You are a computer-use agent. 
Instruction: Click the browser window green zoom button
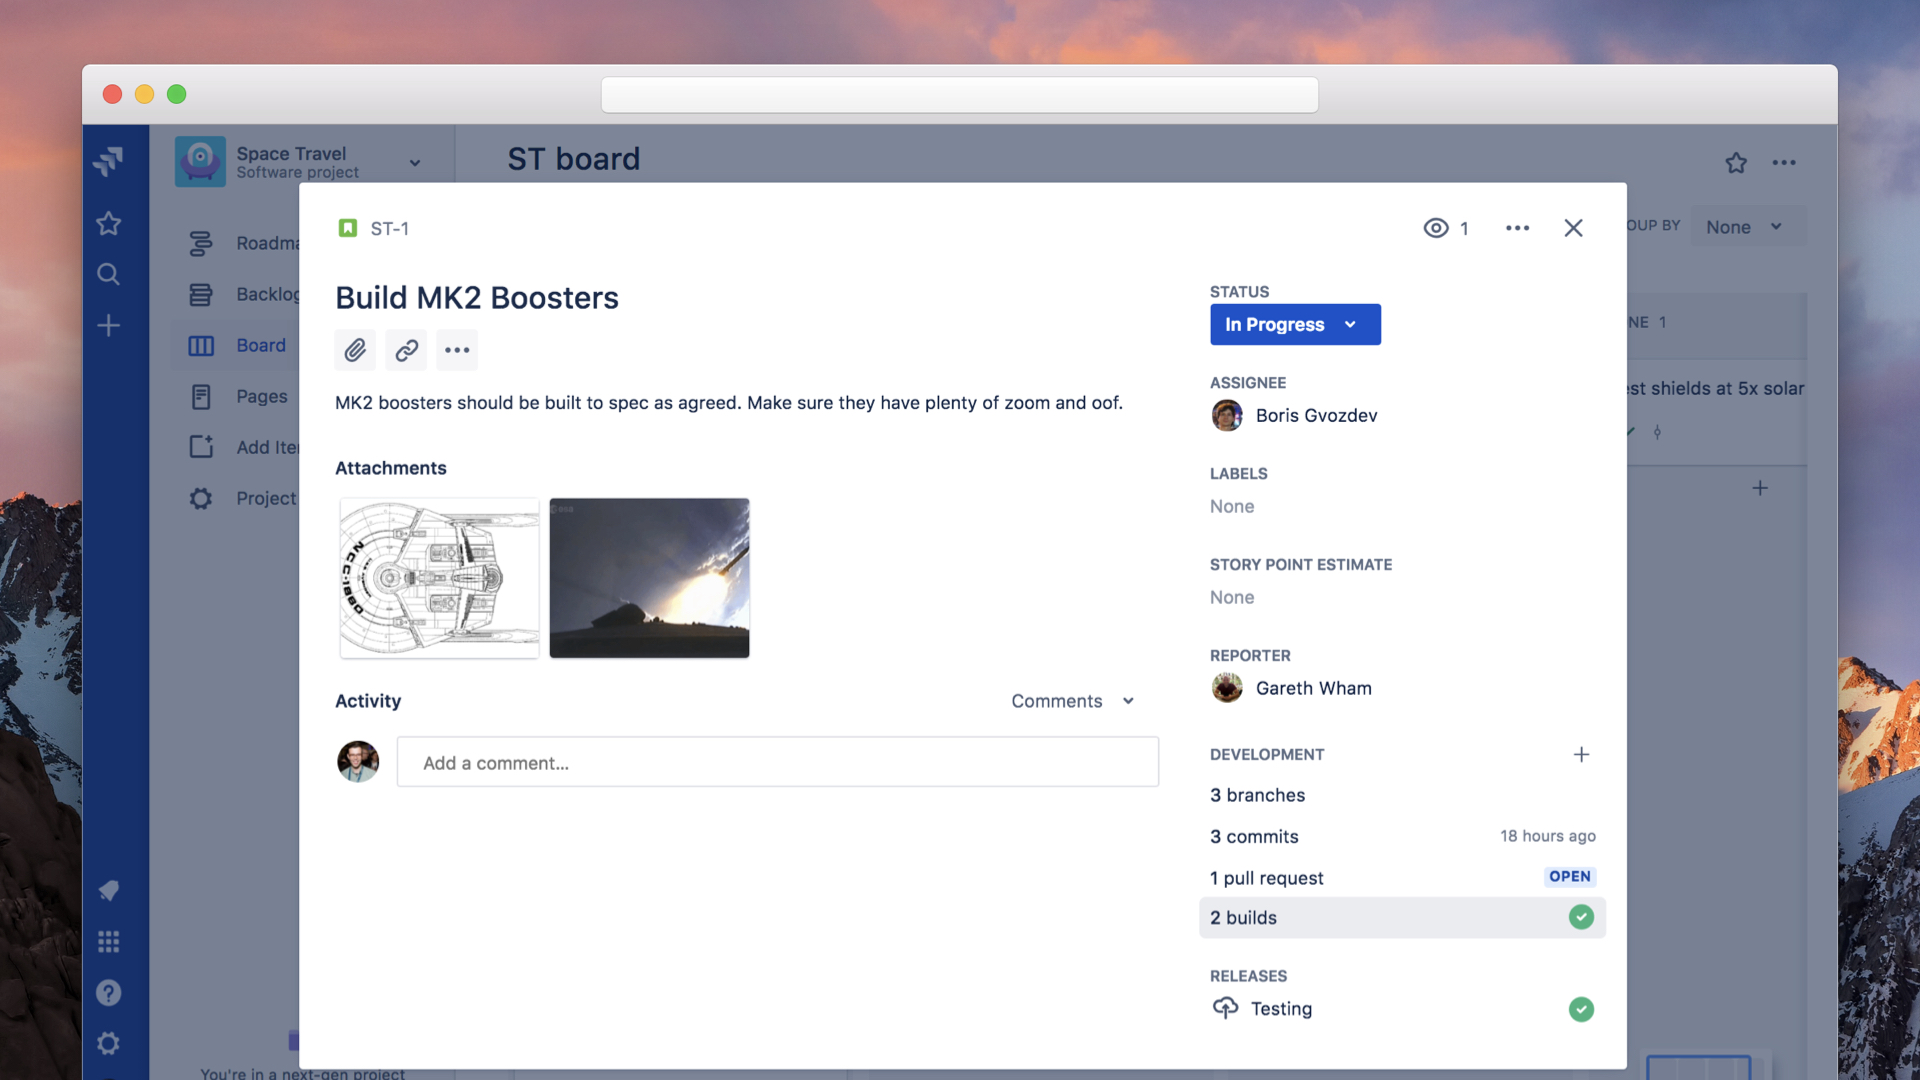pyautogui.click(x=176, y=94)
